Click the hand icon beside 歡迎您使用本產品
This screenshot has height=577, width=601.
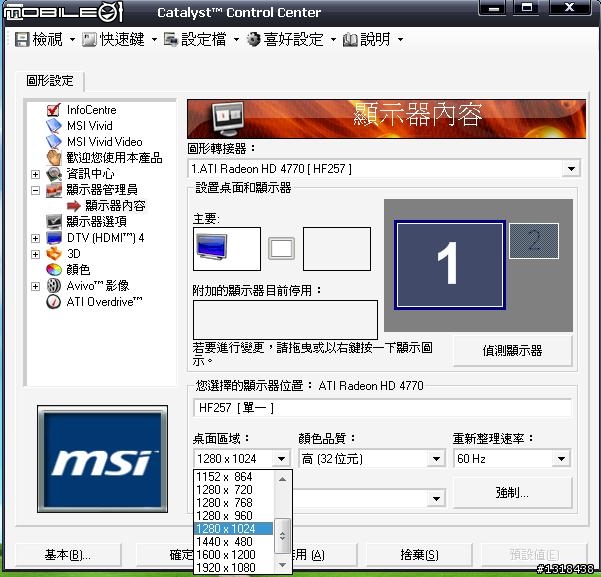(53, 158)
